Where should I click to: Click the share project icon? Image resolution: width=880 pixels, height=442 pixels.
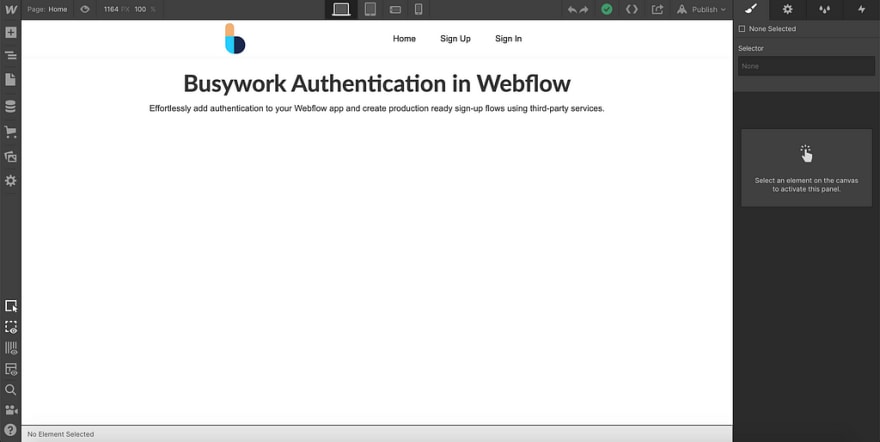click(657, 10)
